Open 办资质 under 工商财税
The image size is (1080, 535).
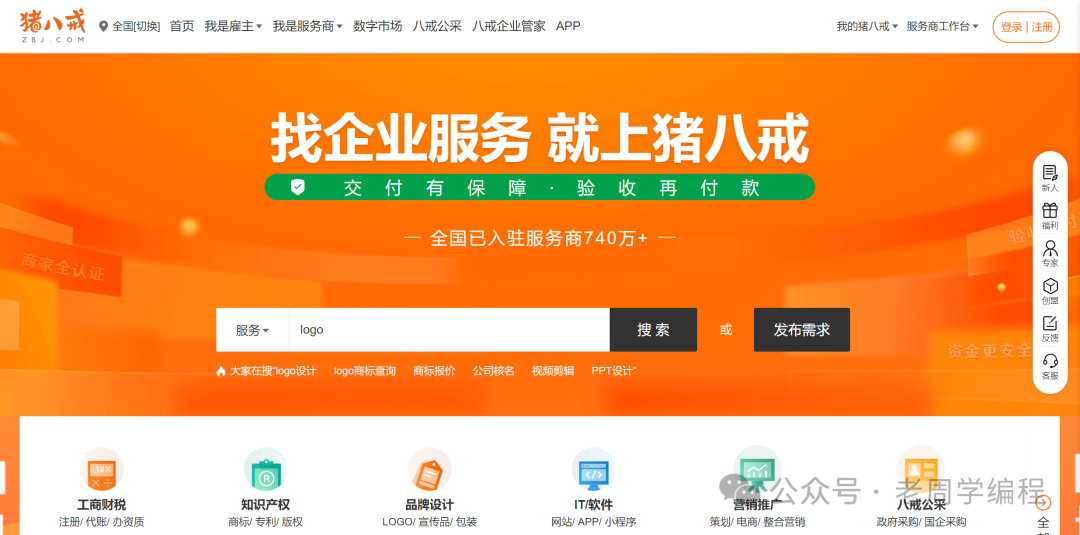129,522
